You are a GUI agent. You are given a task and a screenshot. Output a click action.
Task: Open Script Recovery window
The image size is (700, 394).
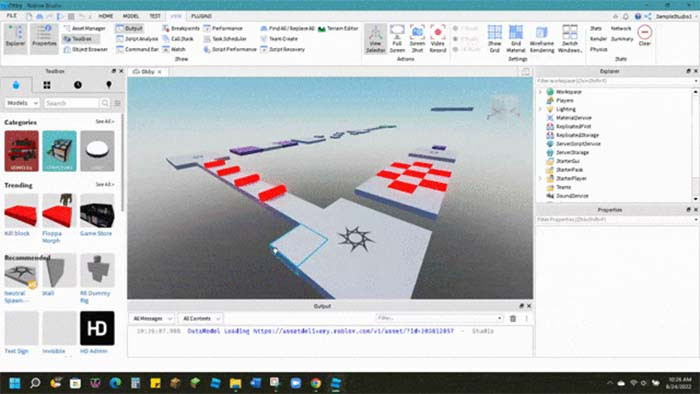coord(283,50)
